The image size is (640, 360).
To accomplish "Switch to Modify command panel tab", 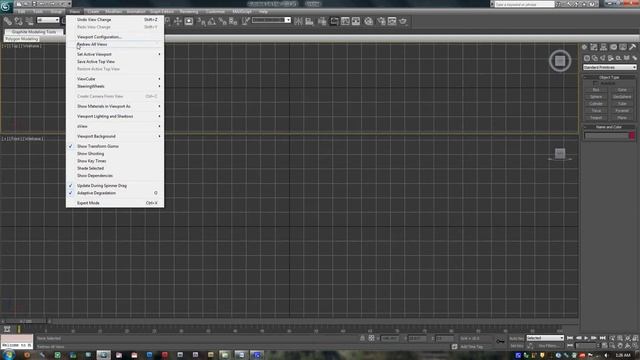I will tap(594, 47).
